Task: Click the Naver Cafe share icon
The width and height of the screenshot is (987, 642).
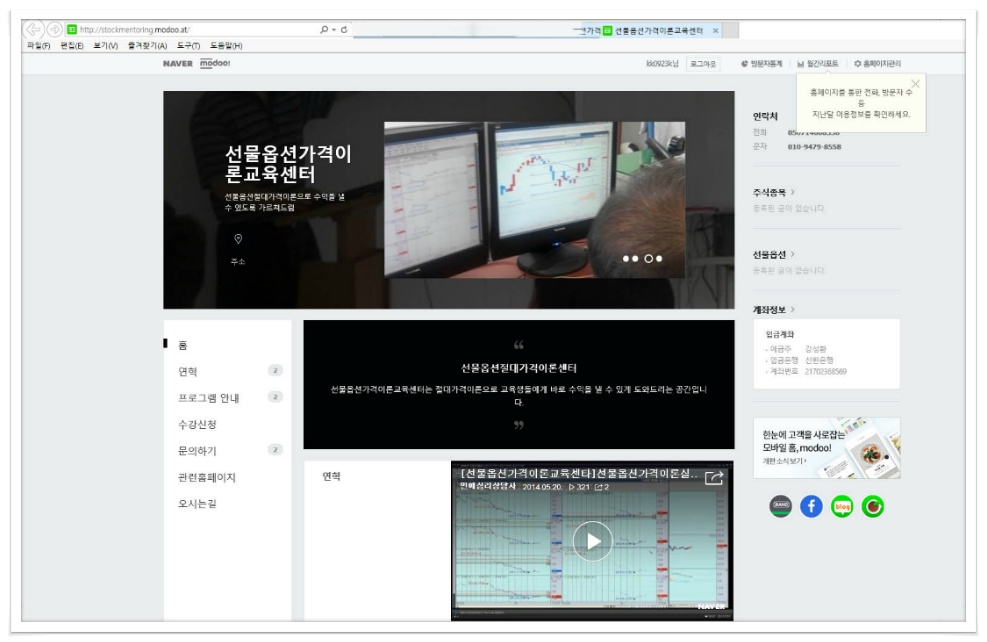Action: point(872,507)
